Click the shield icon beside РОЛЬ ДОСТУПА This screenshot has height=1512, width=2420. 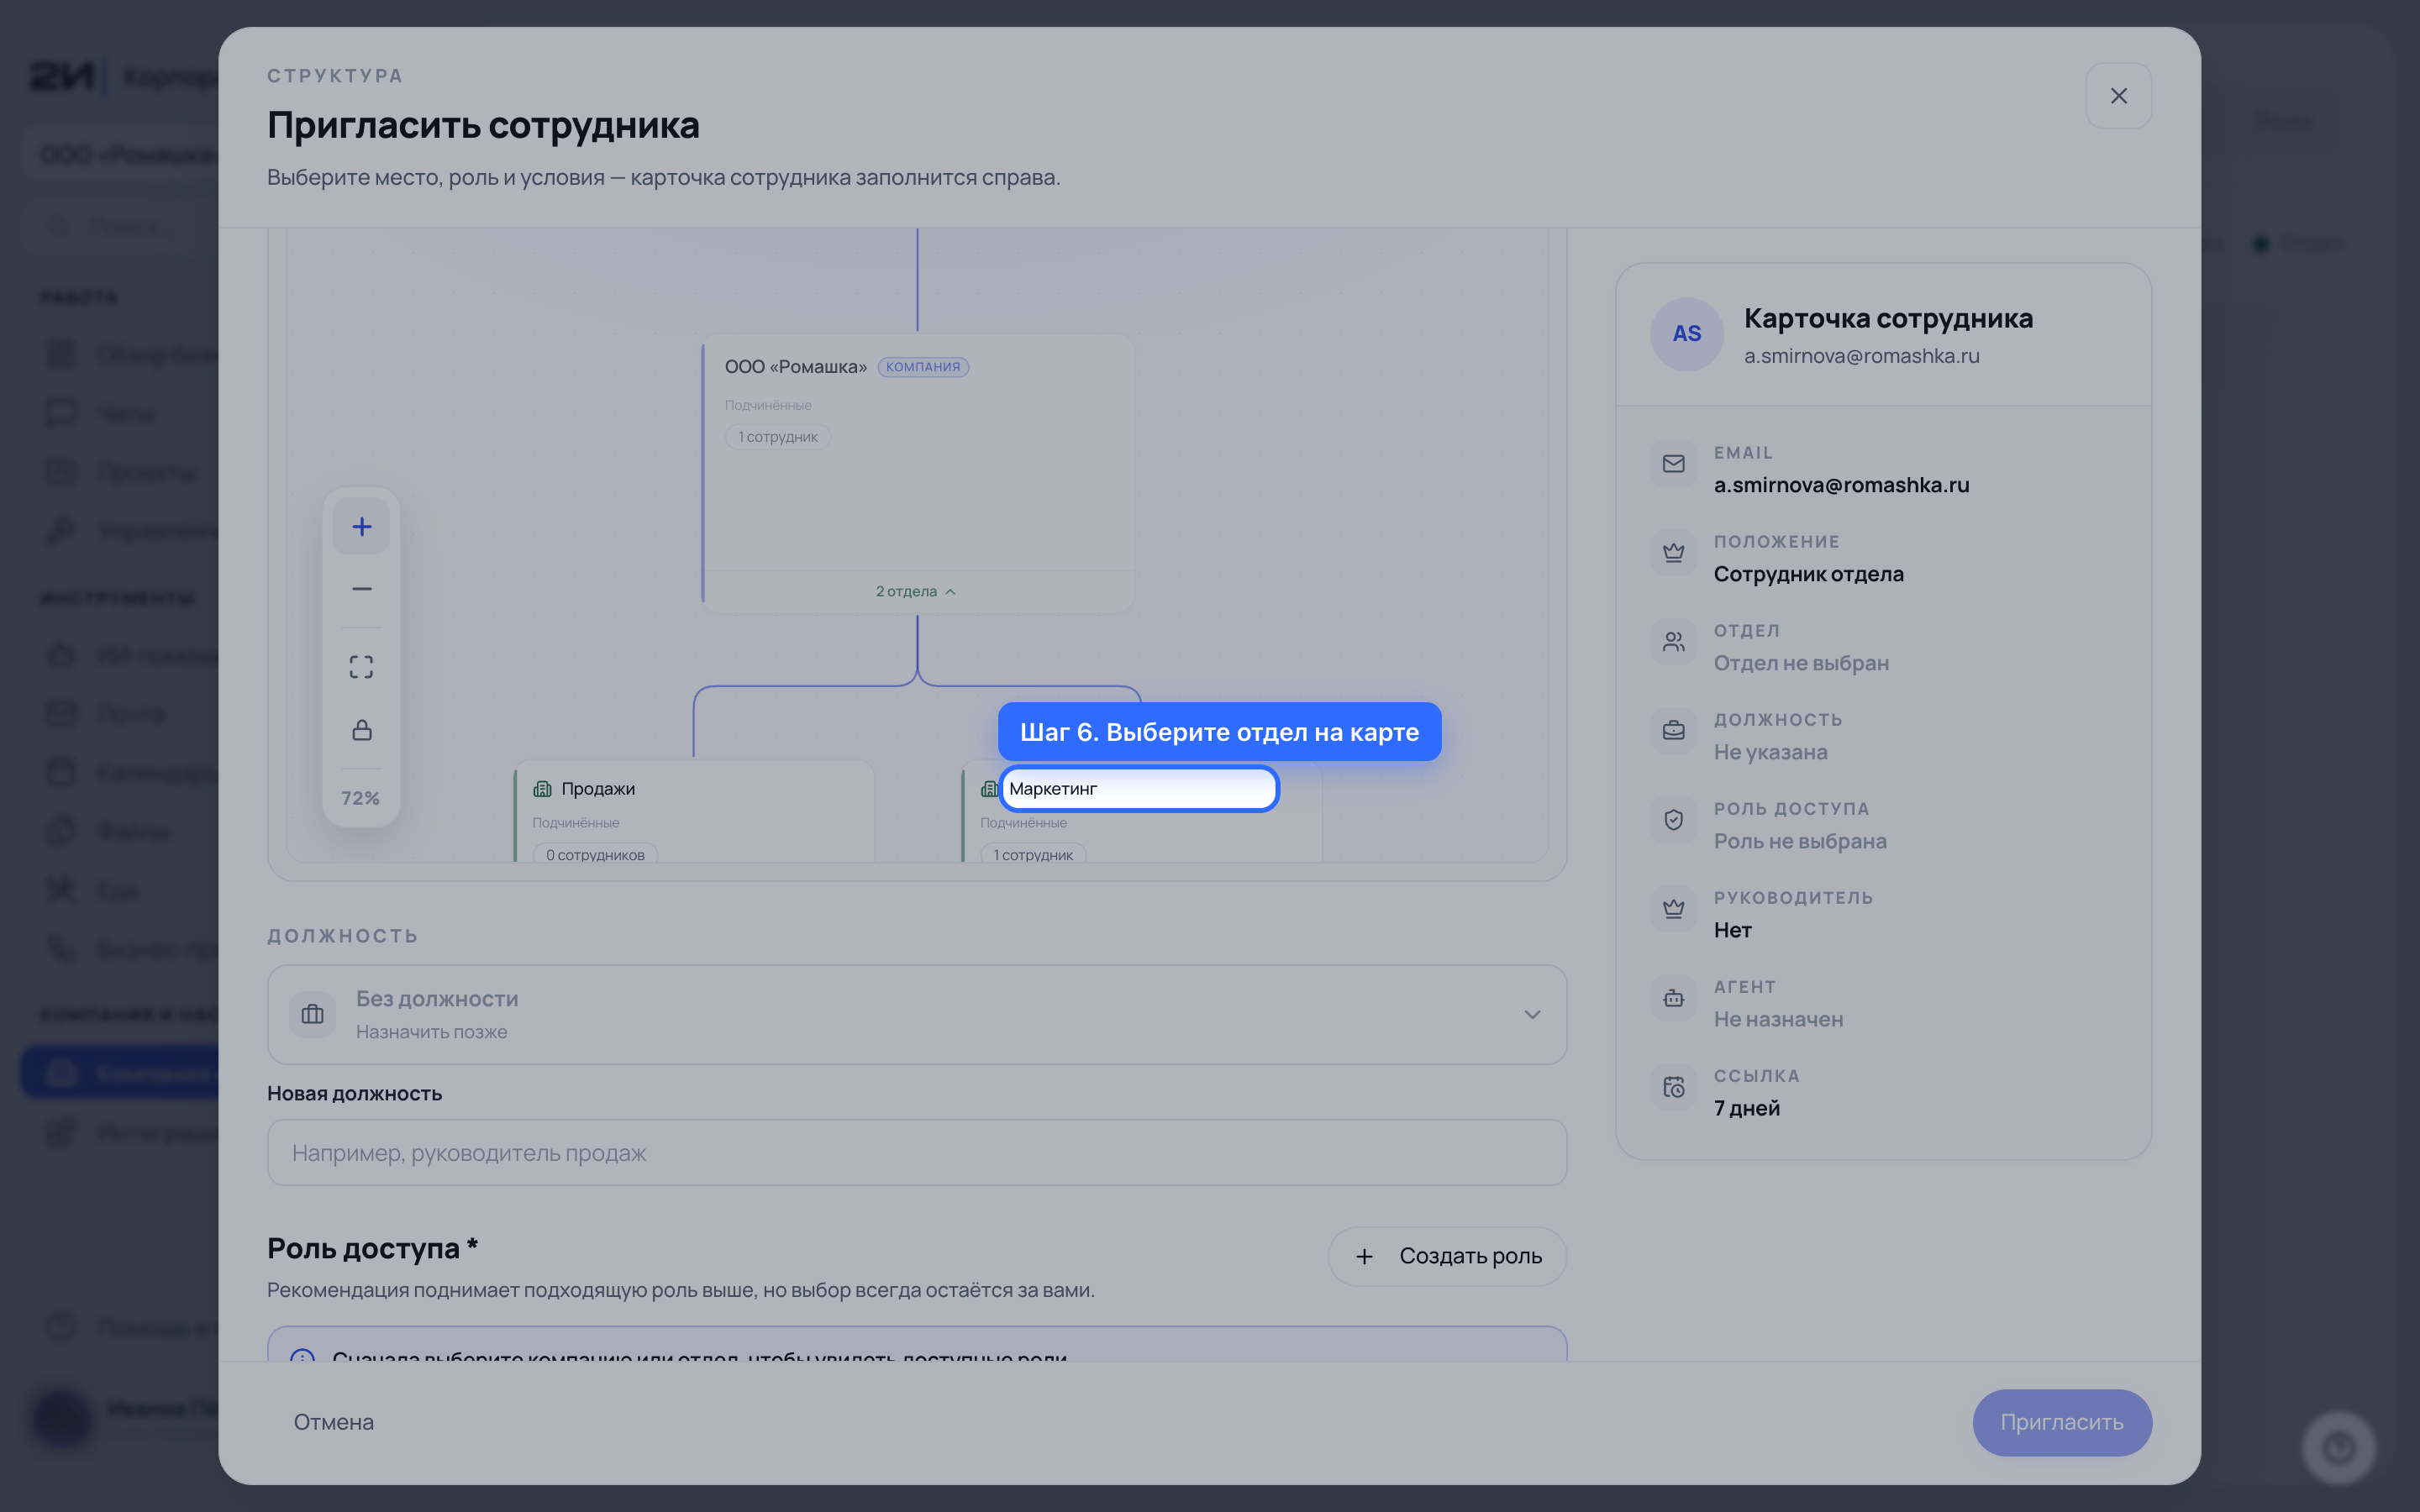click(x=1673, y=819)
